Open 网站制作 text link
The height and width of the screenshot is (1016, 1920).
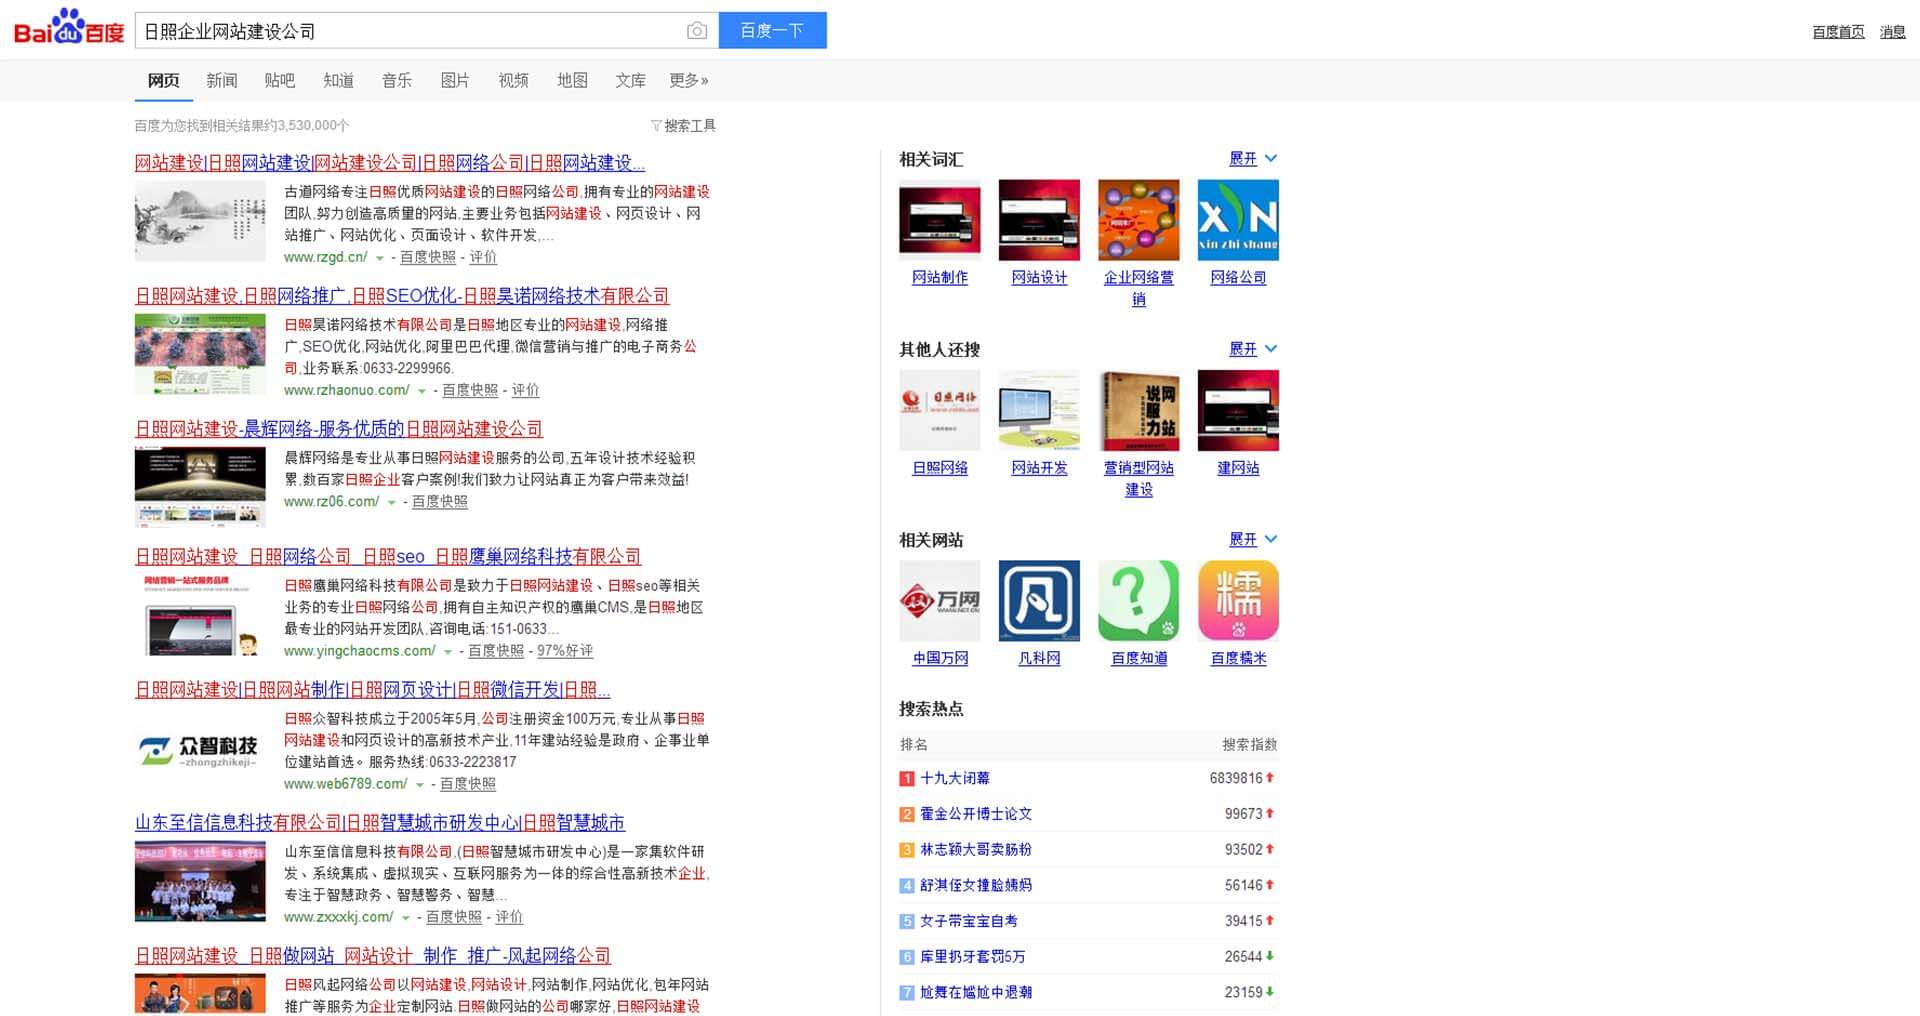940,277
